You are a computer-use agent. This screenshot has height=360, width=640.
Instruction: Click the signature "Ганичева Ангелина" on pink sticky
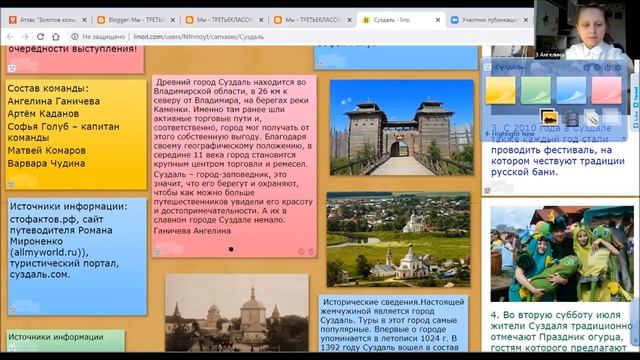[192, 231]
